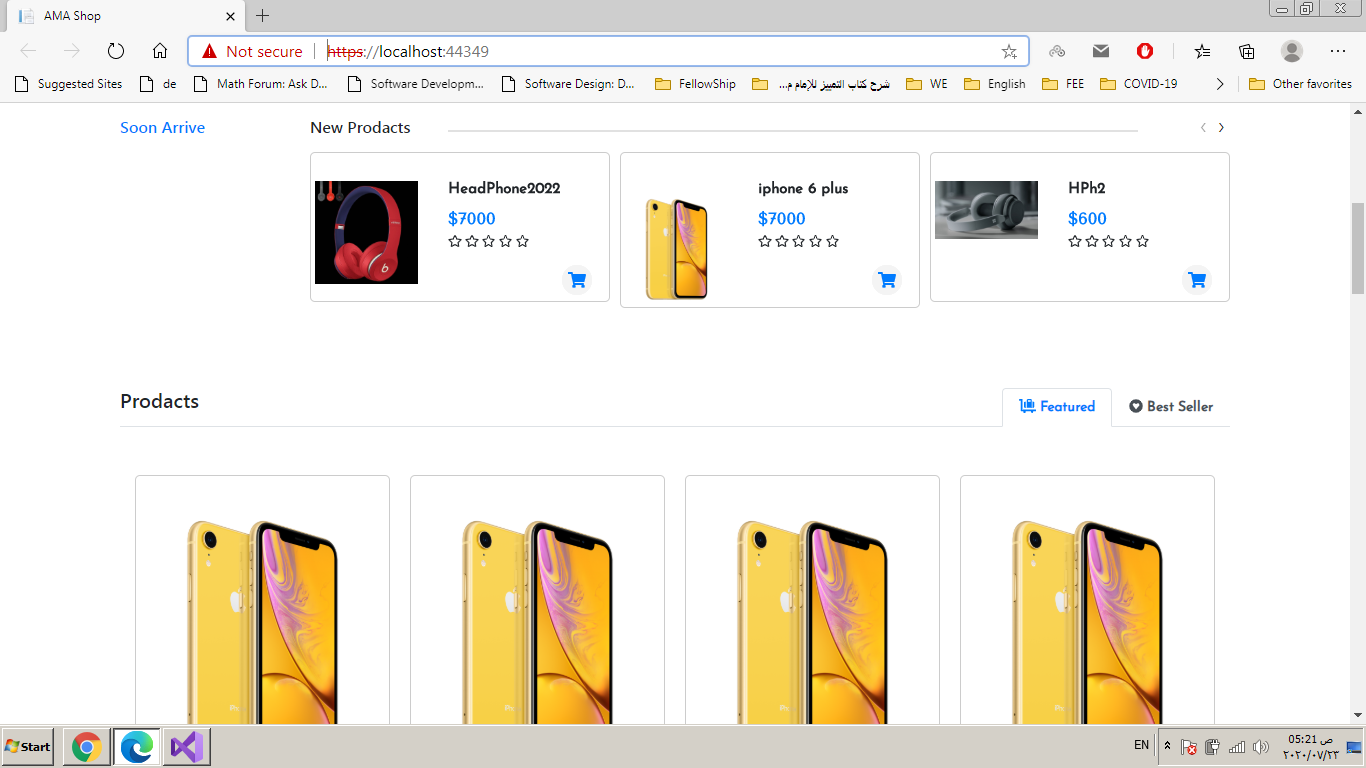
Task: Click the Not secure warning icon
Action: pyautogui.click(x=209, y=51)
